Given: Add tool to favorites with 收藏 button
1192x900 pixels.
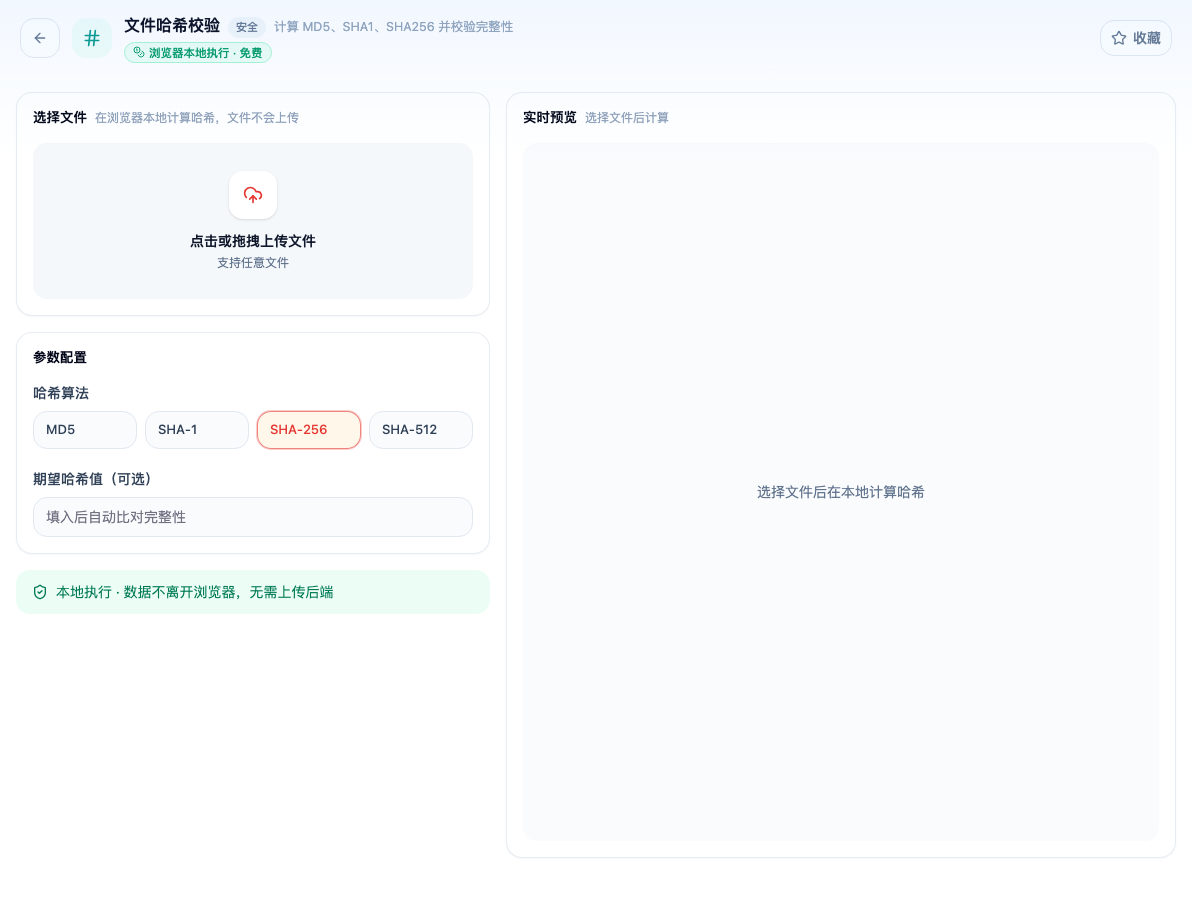Looking at the screenshot, I should [1136, 38].
